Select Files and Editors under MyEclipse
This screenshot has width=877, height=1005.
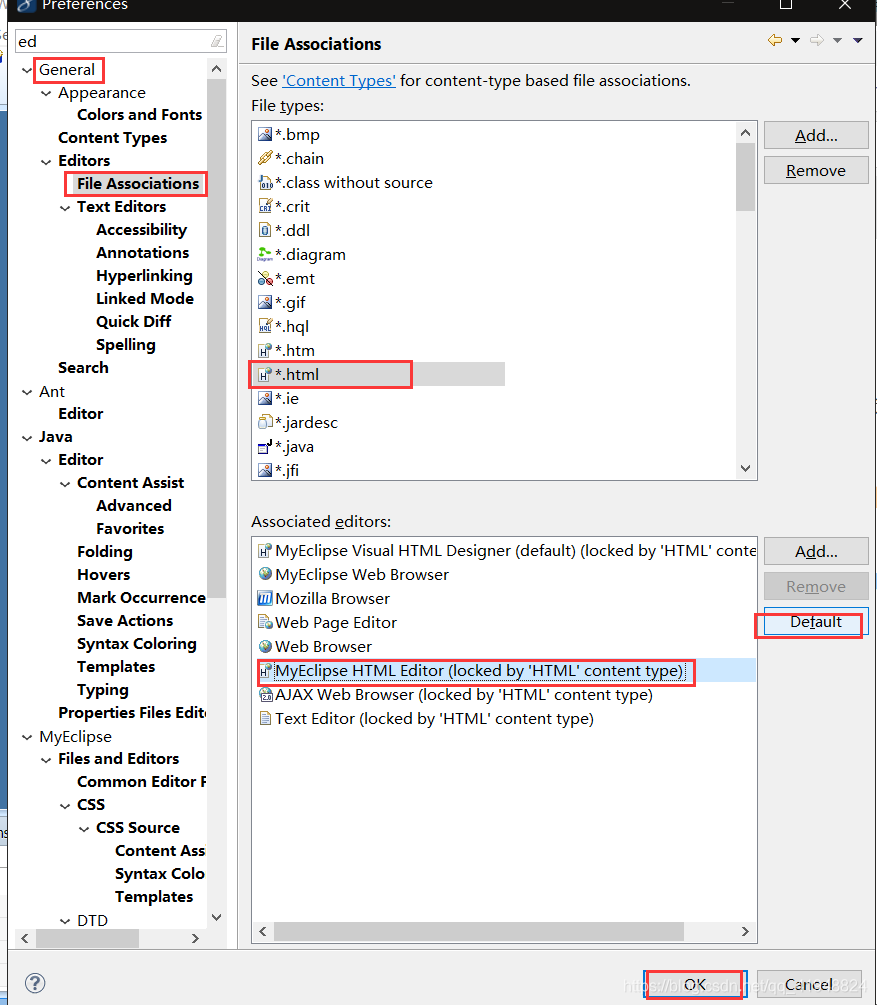[119, 759]
